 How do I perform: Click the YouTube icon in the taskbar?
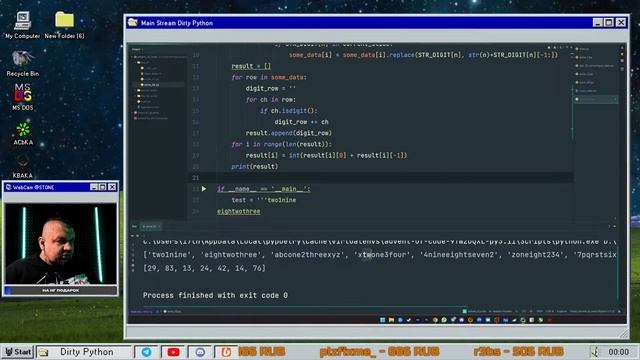[173, 352]
